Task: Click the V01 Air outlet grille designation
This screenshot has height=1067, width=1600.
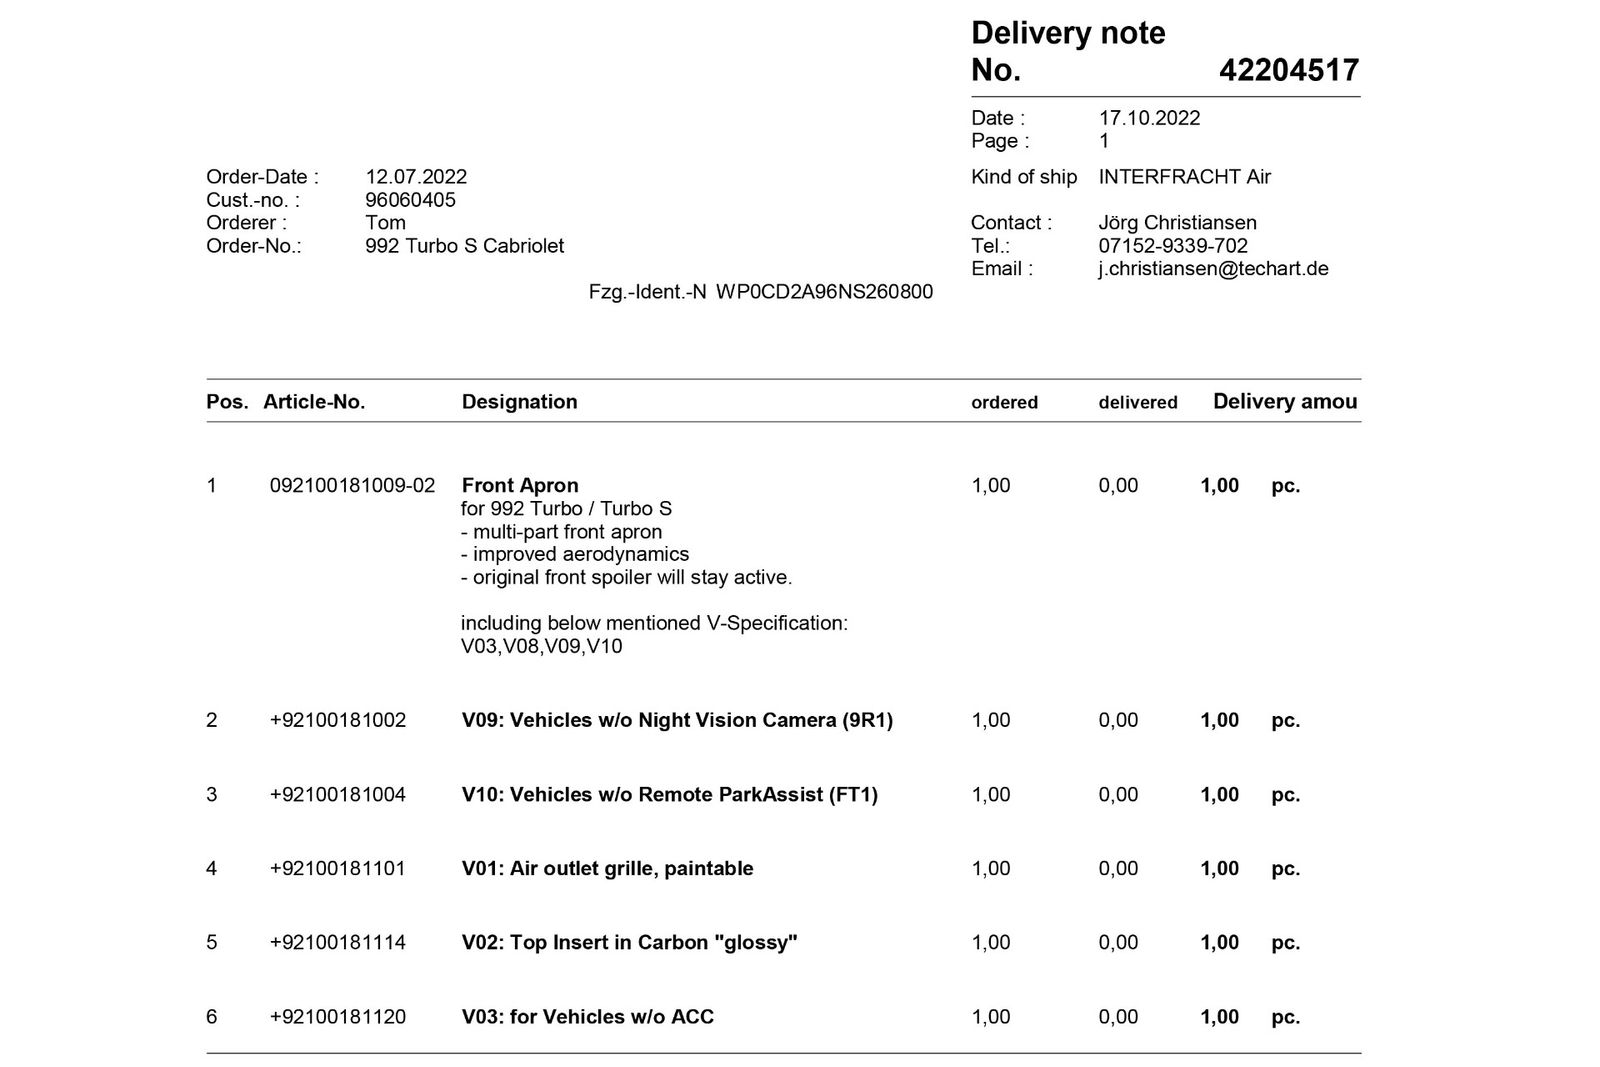Action: pos(607,869)
